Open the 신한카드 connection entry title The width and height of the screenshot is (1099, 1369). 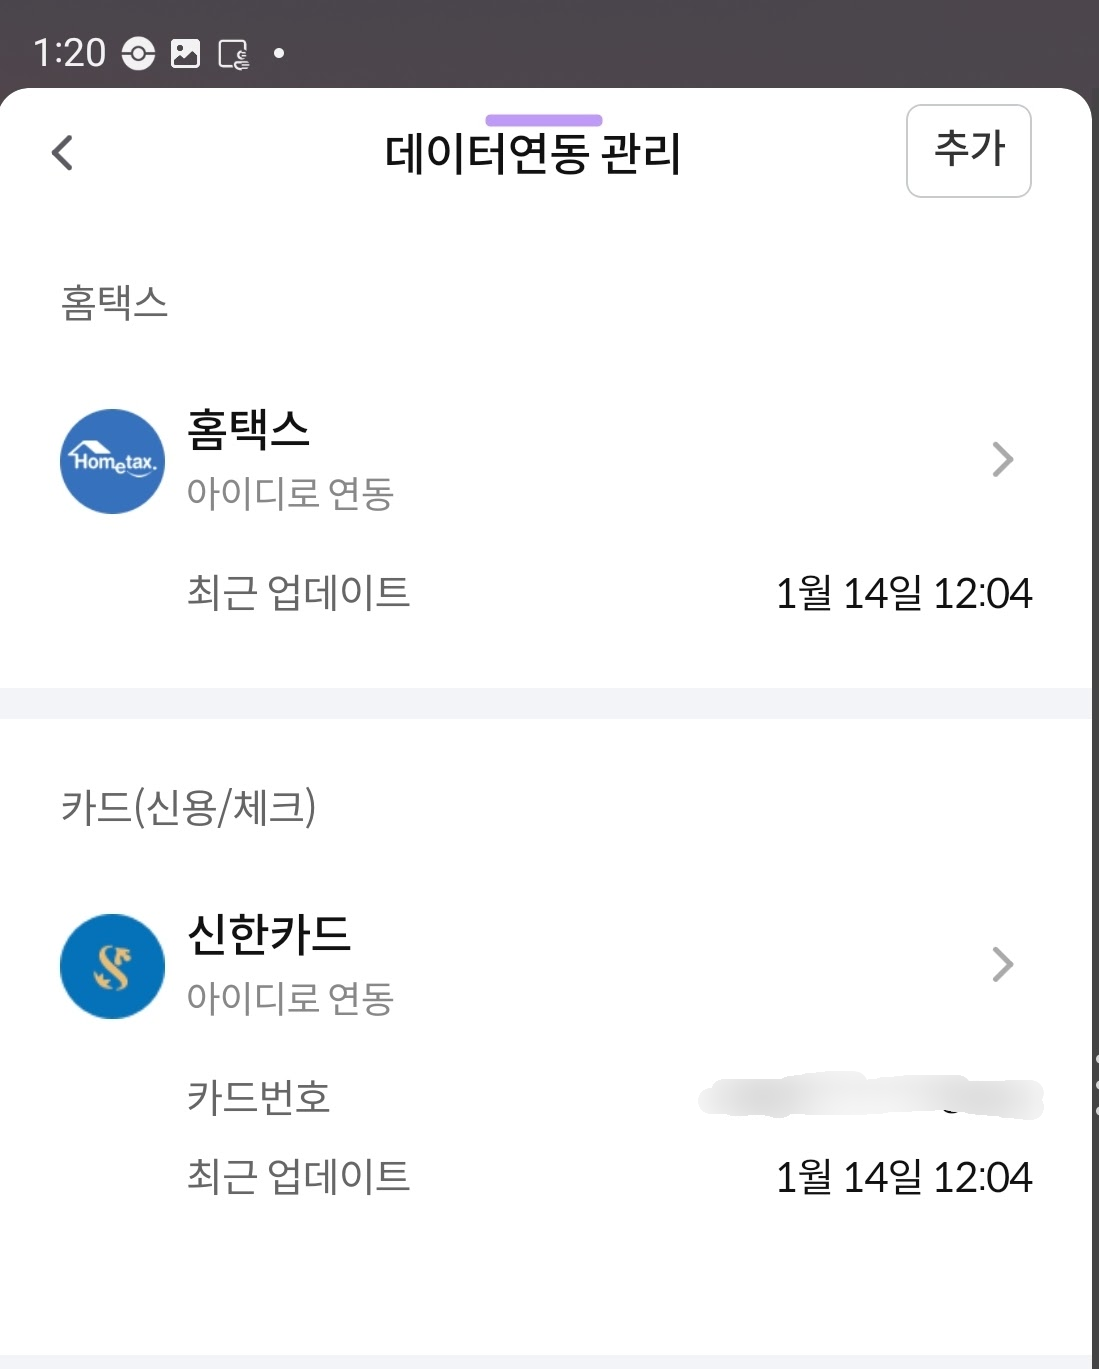click(x=269, y=934)
